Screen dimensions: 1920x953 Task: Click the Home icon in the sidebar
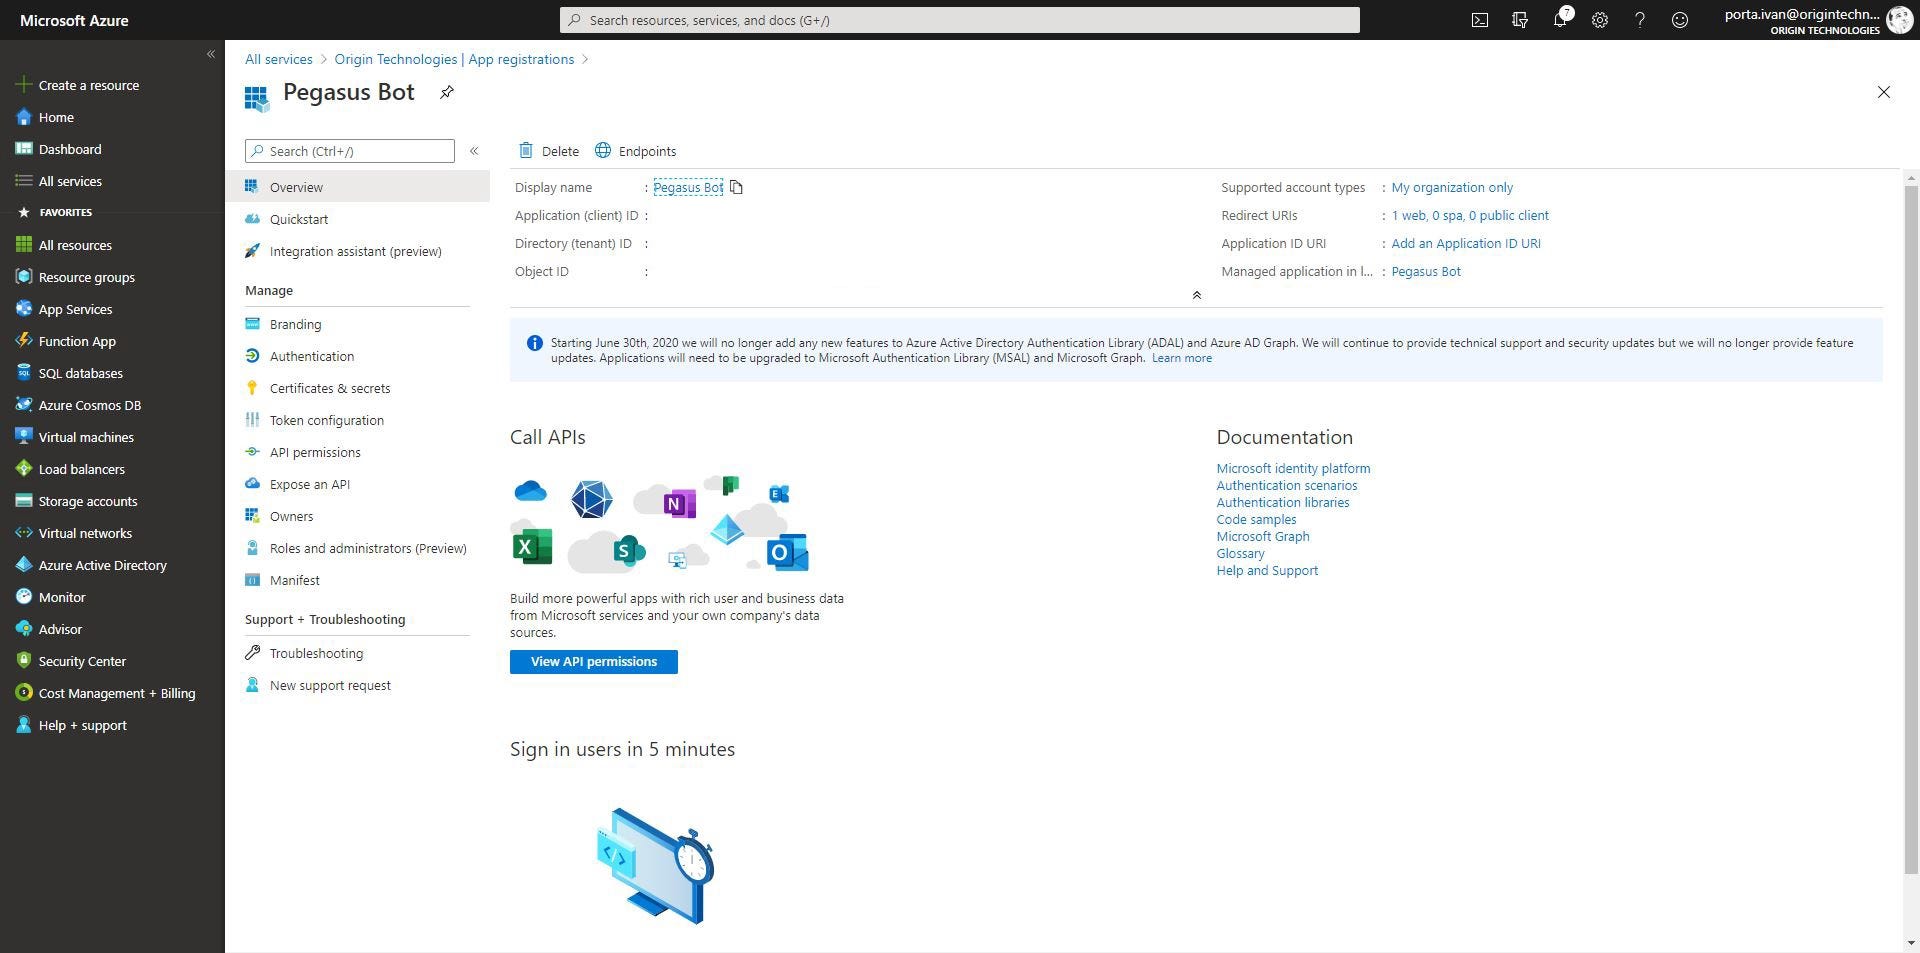(x=24, y=117)
